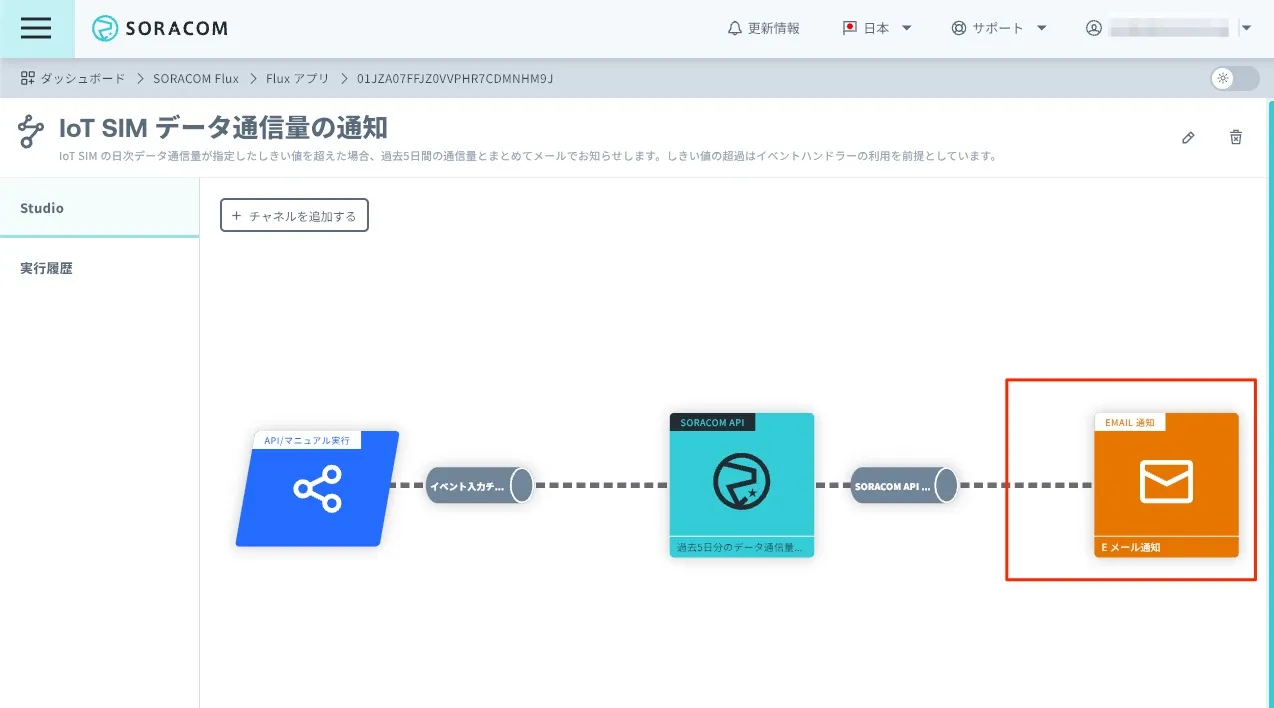Select the SORACOM API output channel pipe
The image size is (1274, 708).
click(x=904, y=486)
